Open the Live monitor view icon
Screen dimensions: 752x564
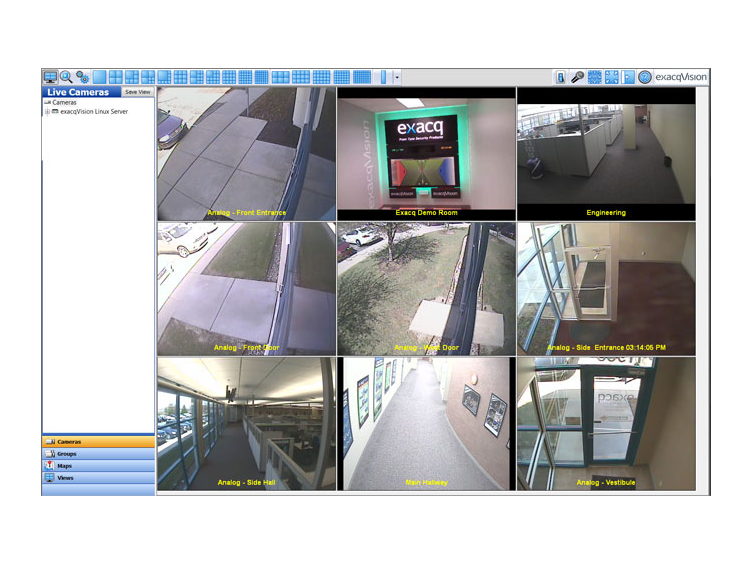coord(50,77)
